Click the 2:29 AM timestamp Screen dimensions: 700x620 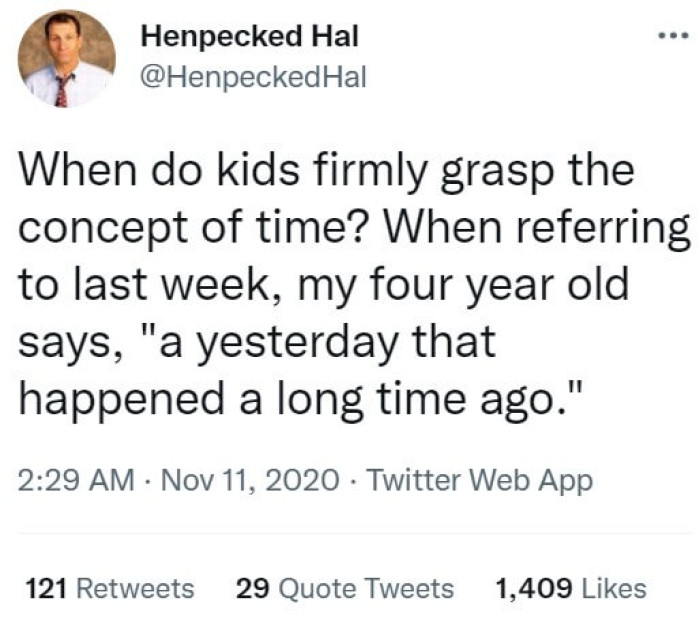click(x=76, y=480)
